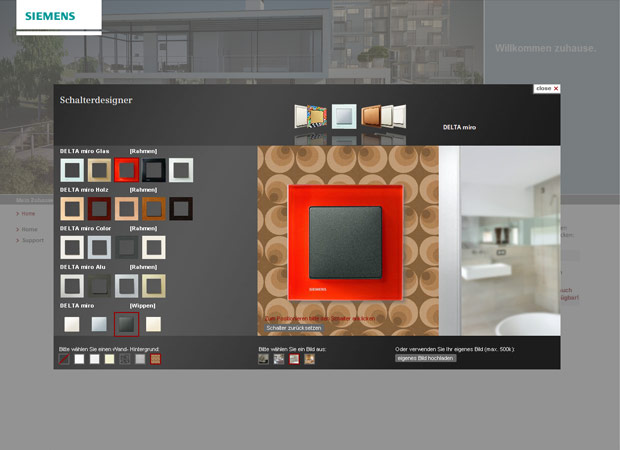This screenshot has width=620, height=450.
Task: Set wall background to pale yellow
Action: tap(110, 359)
